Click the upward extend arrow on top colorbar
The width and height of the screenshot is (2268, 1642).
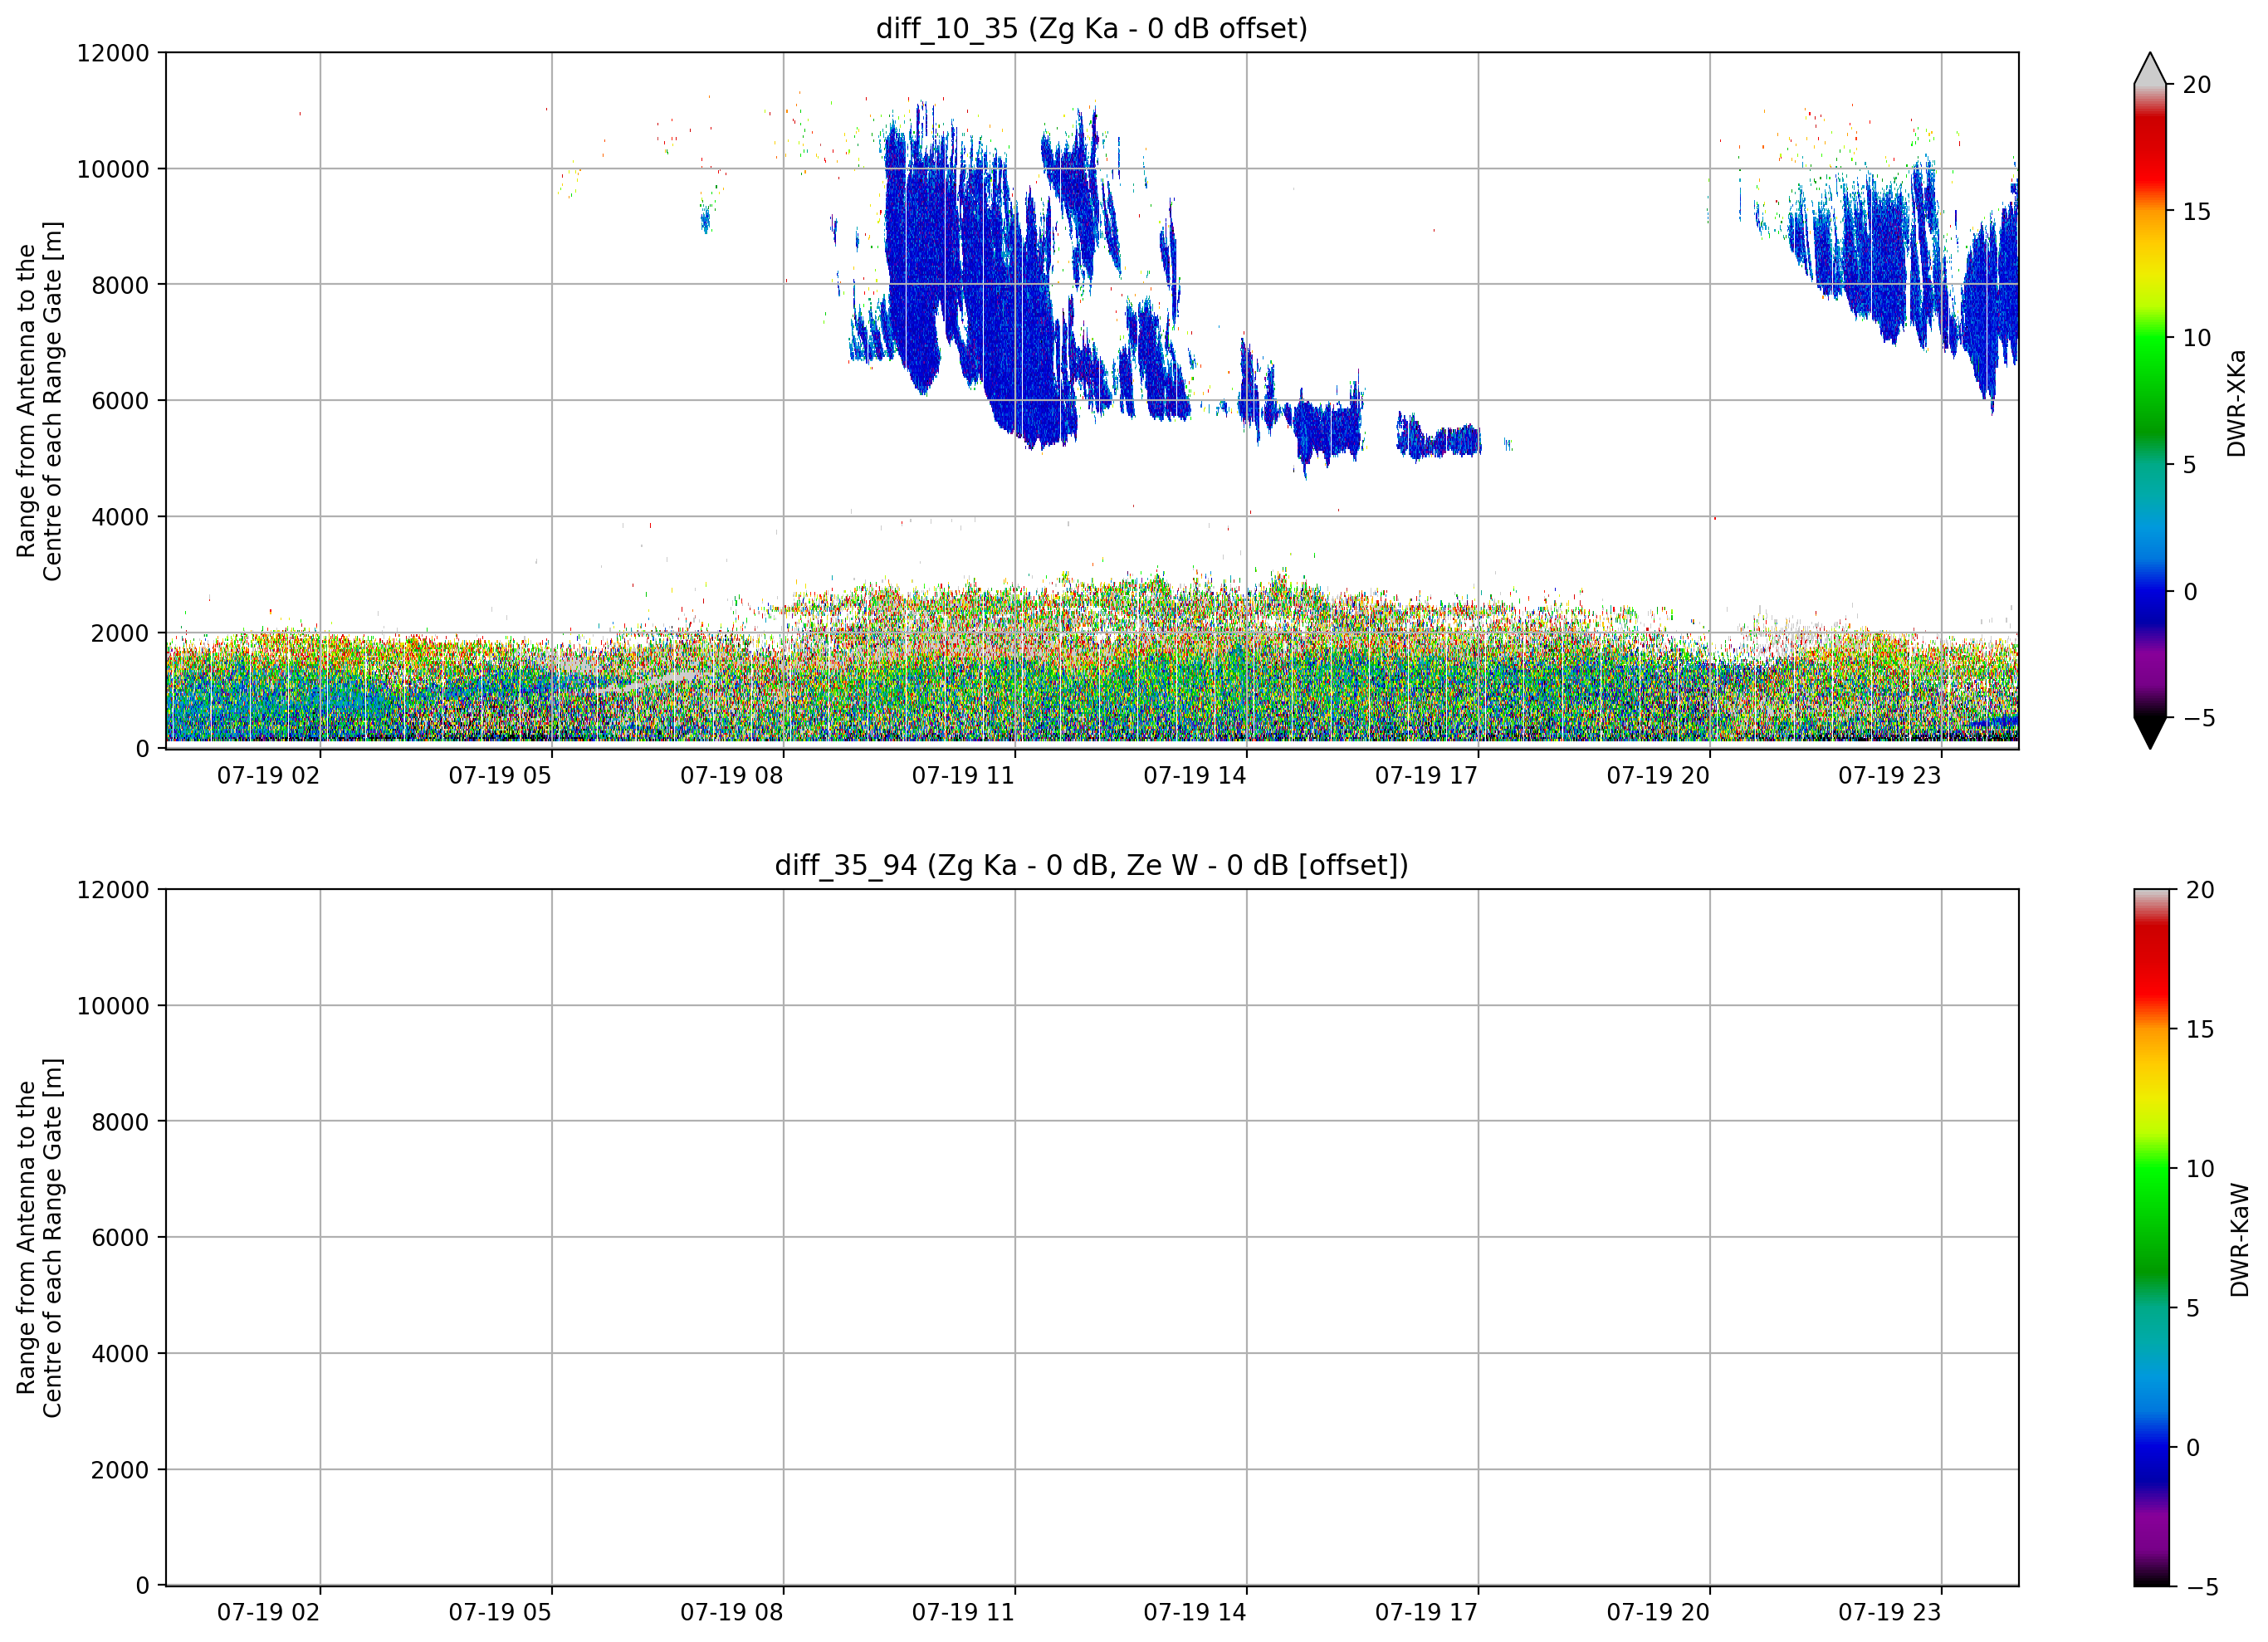[x=2150, y=68]
